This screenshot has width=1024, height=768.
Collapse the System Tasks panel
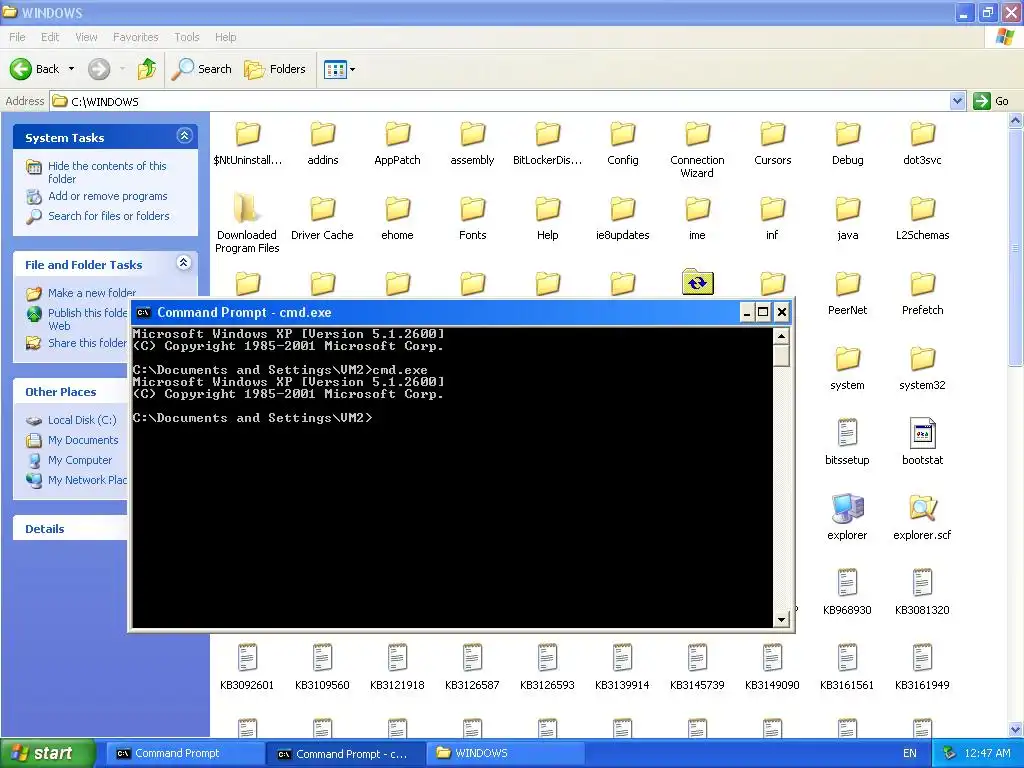pos(184,136)
